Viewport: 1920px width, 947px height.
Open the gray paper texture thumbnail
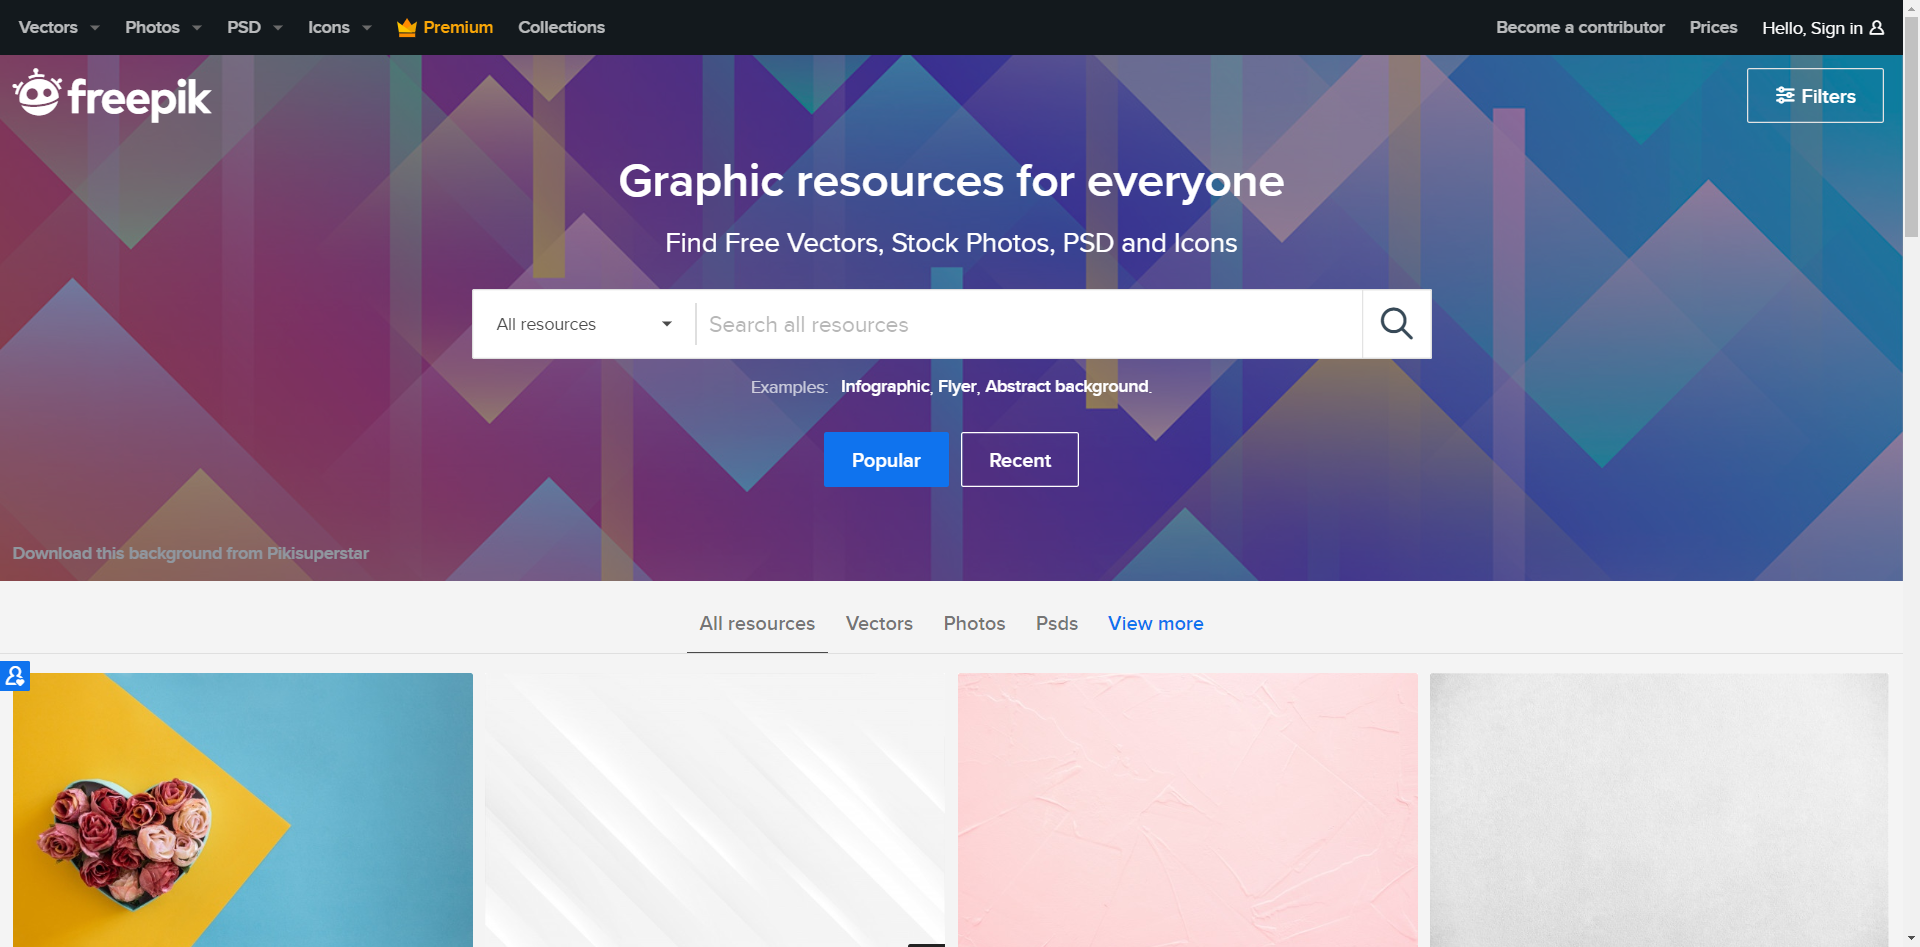tap(1659, 810)
